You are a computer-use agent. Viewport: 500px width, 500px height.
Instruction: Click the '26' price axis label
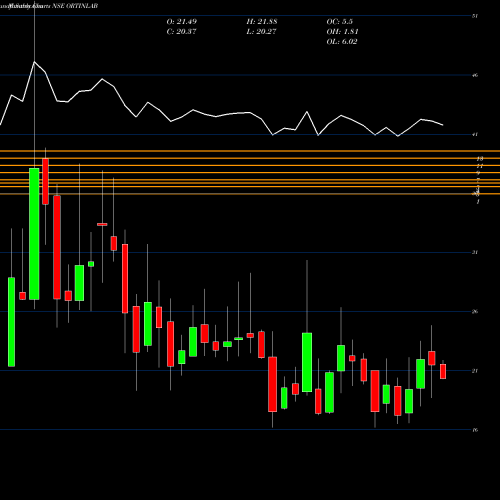pos(475,312)
